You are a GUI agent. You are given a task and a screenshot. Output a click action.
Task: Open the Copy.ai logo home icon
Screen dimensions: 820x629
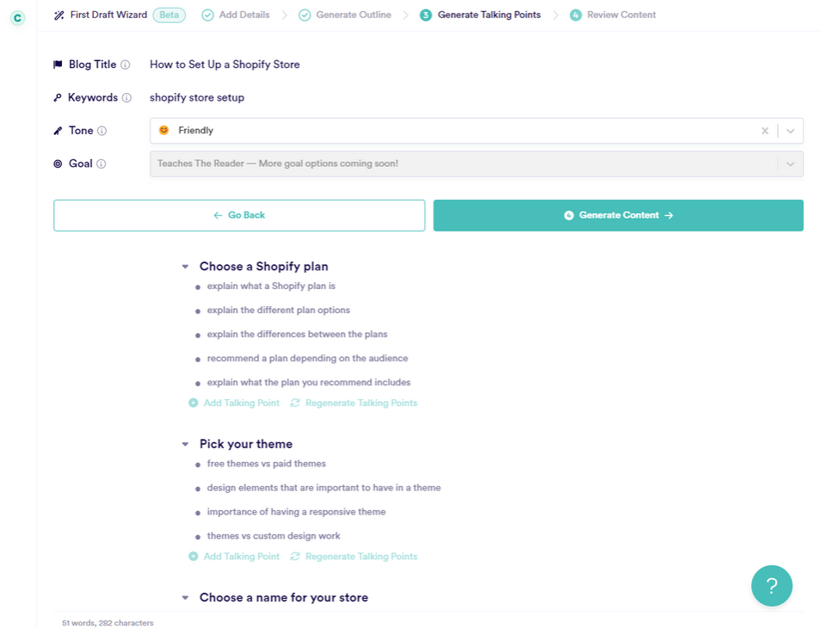click(17, 18)
